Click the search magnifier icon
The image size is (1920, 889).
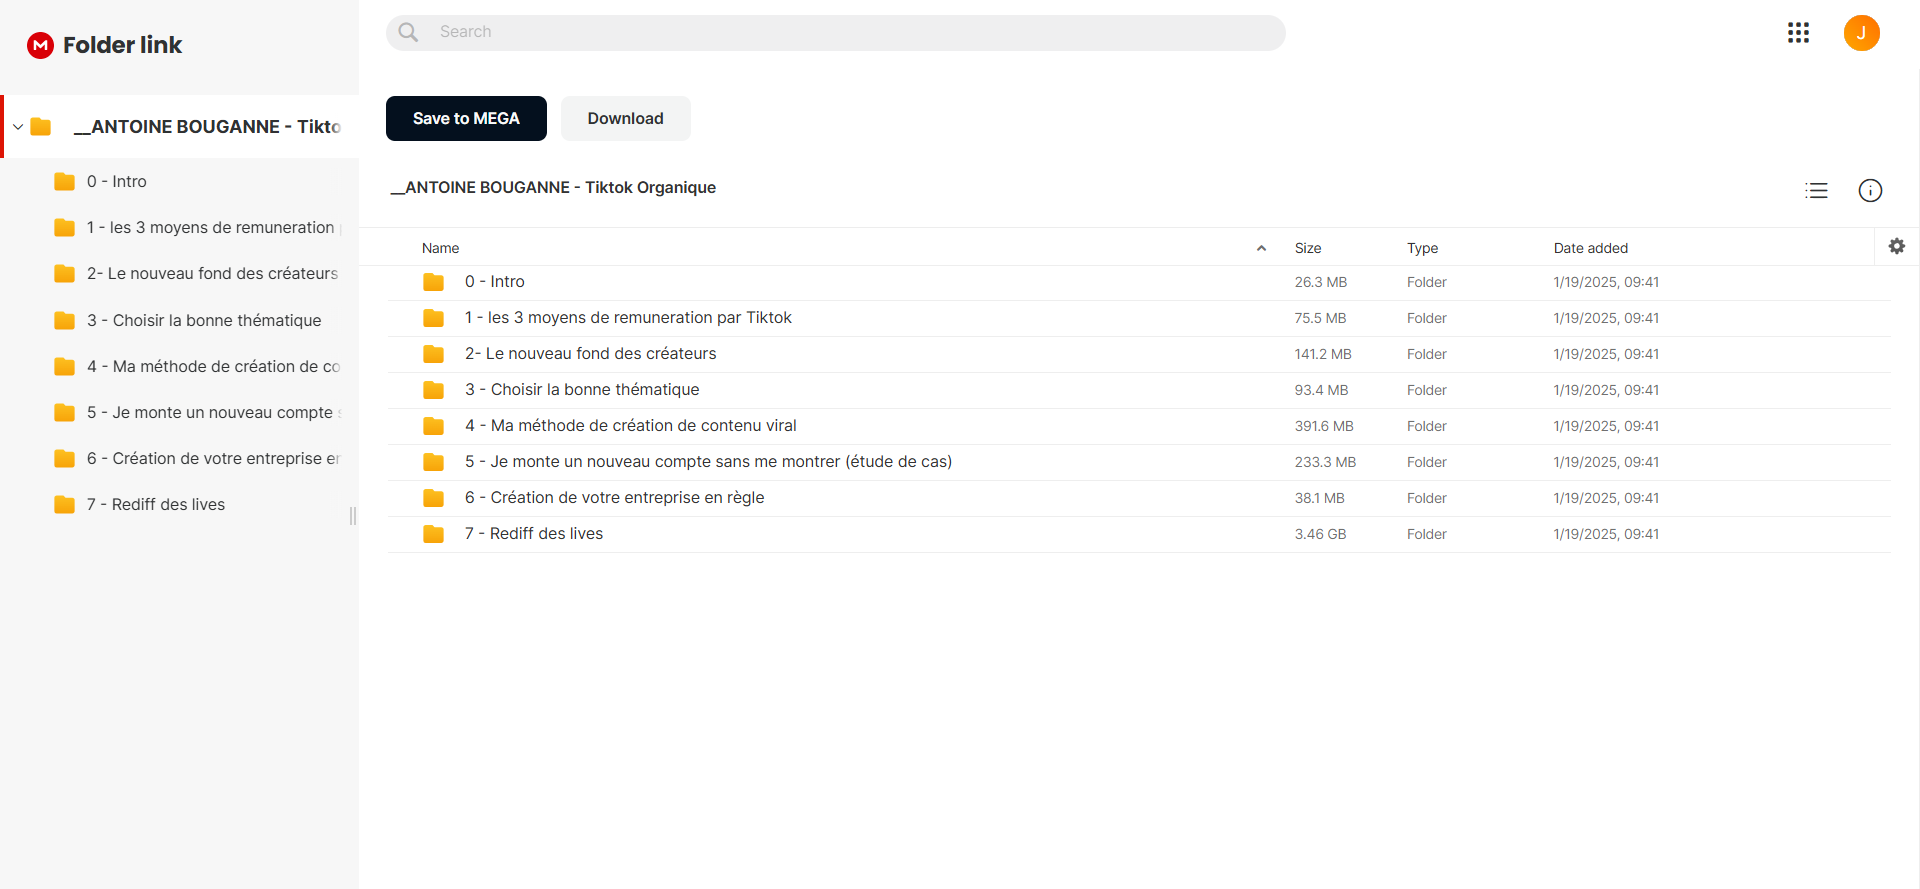pos(408,32)
